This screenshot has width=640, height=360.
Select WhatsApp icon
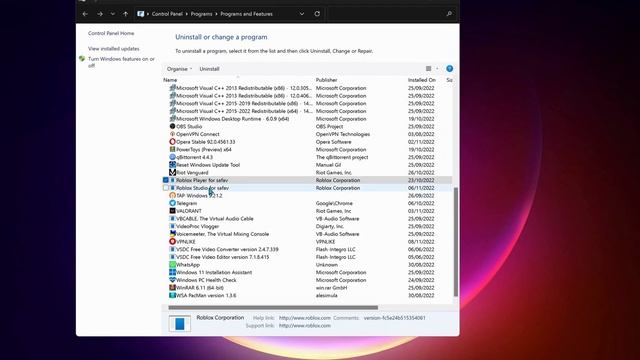[x=172, y=264]
